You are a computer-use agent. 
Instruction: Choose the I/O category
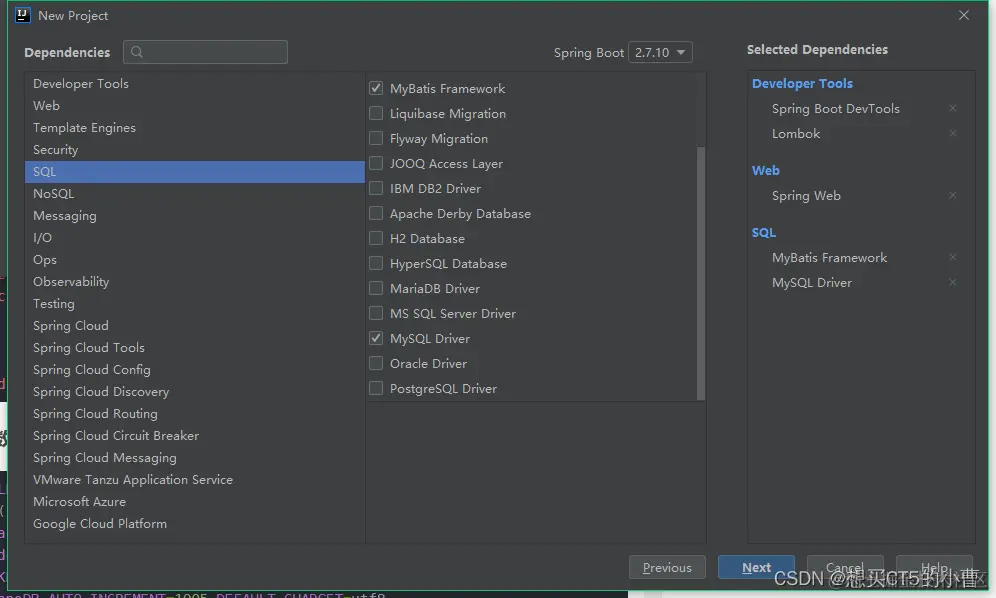click(x=194, y=238)
